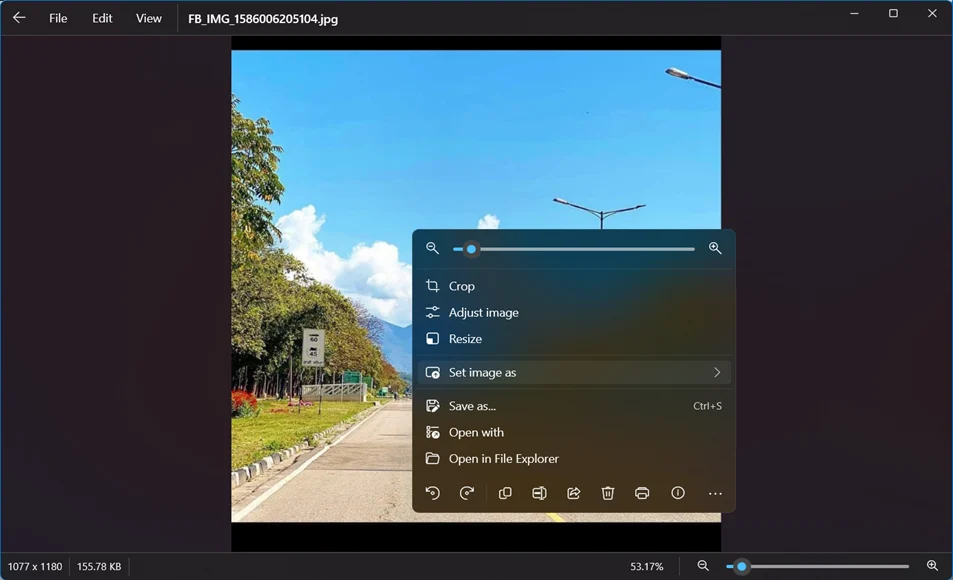Click zoom out magnifier in context menu
The height and width of the screenshot is (580, 953).
432,248
